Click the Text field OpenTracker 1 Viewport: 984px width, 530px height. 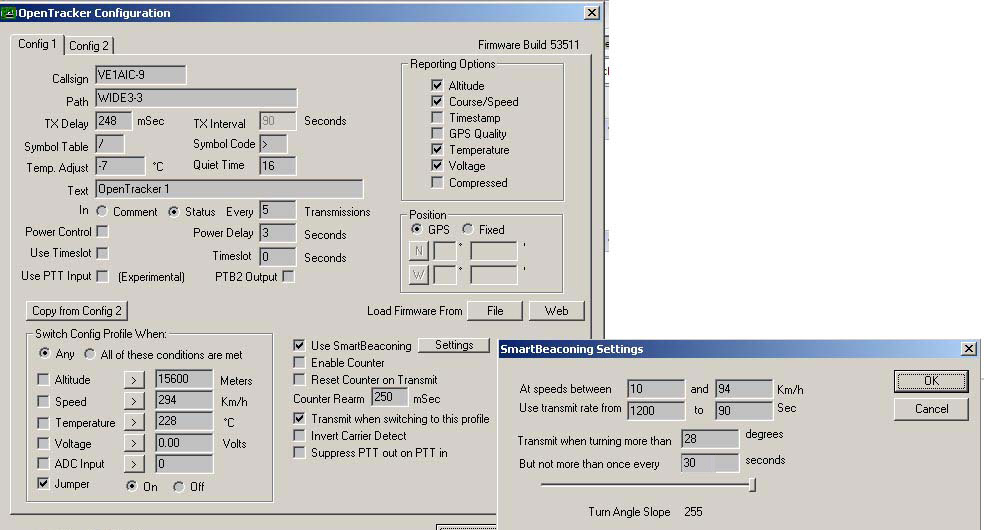pos(229,189)
